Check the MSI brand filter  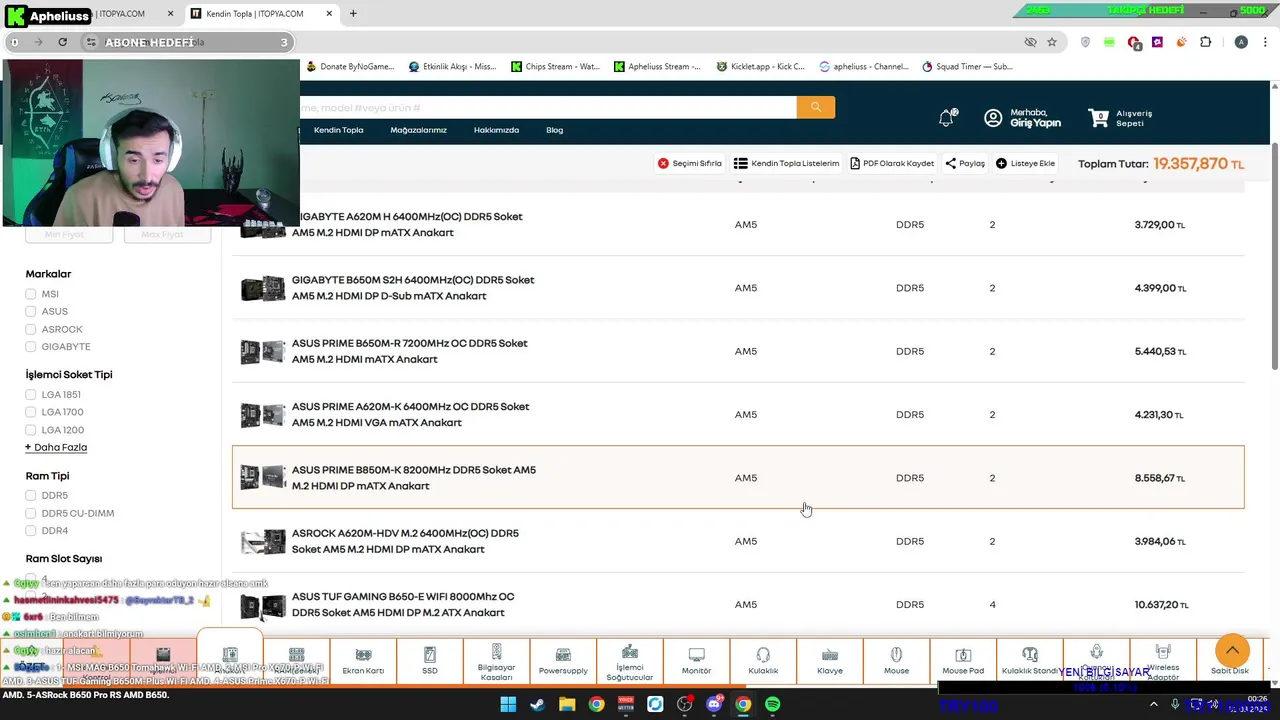31,294
